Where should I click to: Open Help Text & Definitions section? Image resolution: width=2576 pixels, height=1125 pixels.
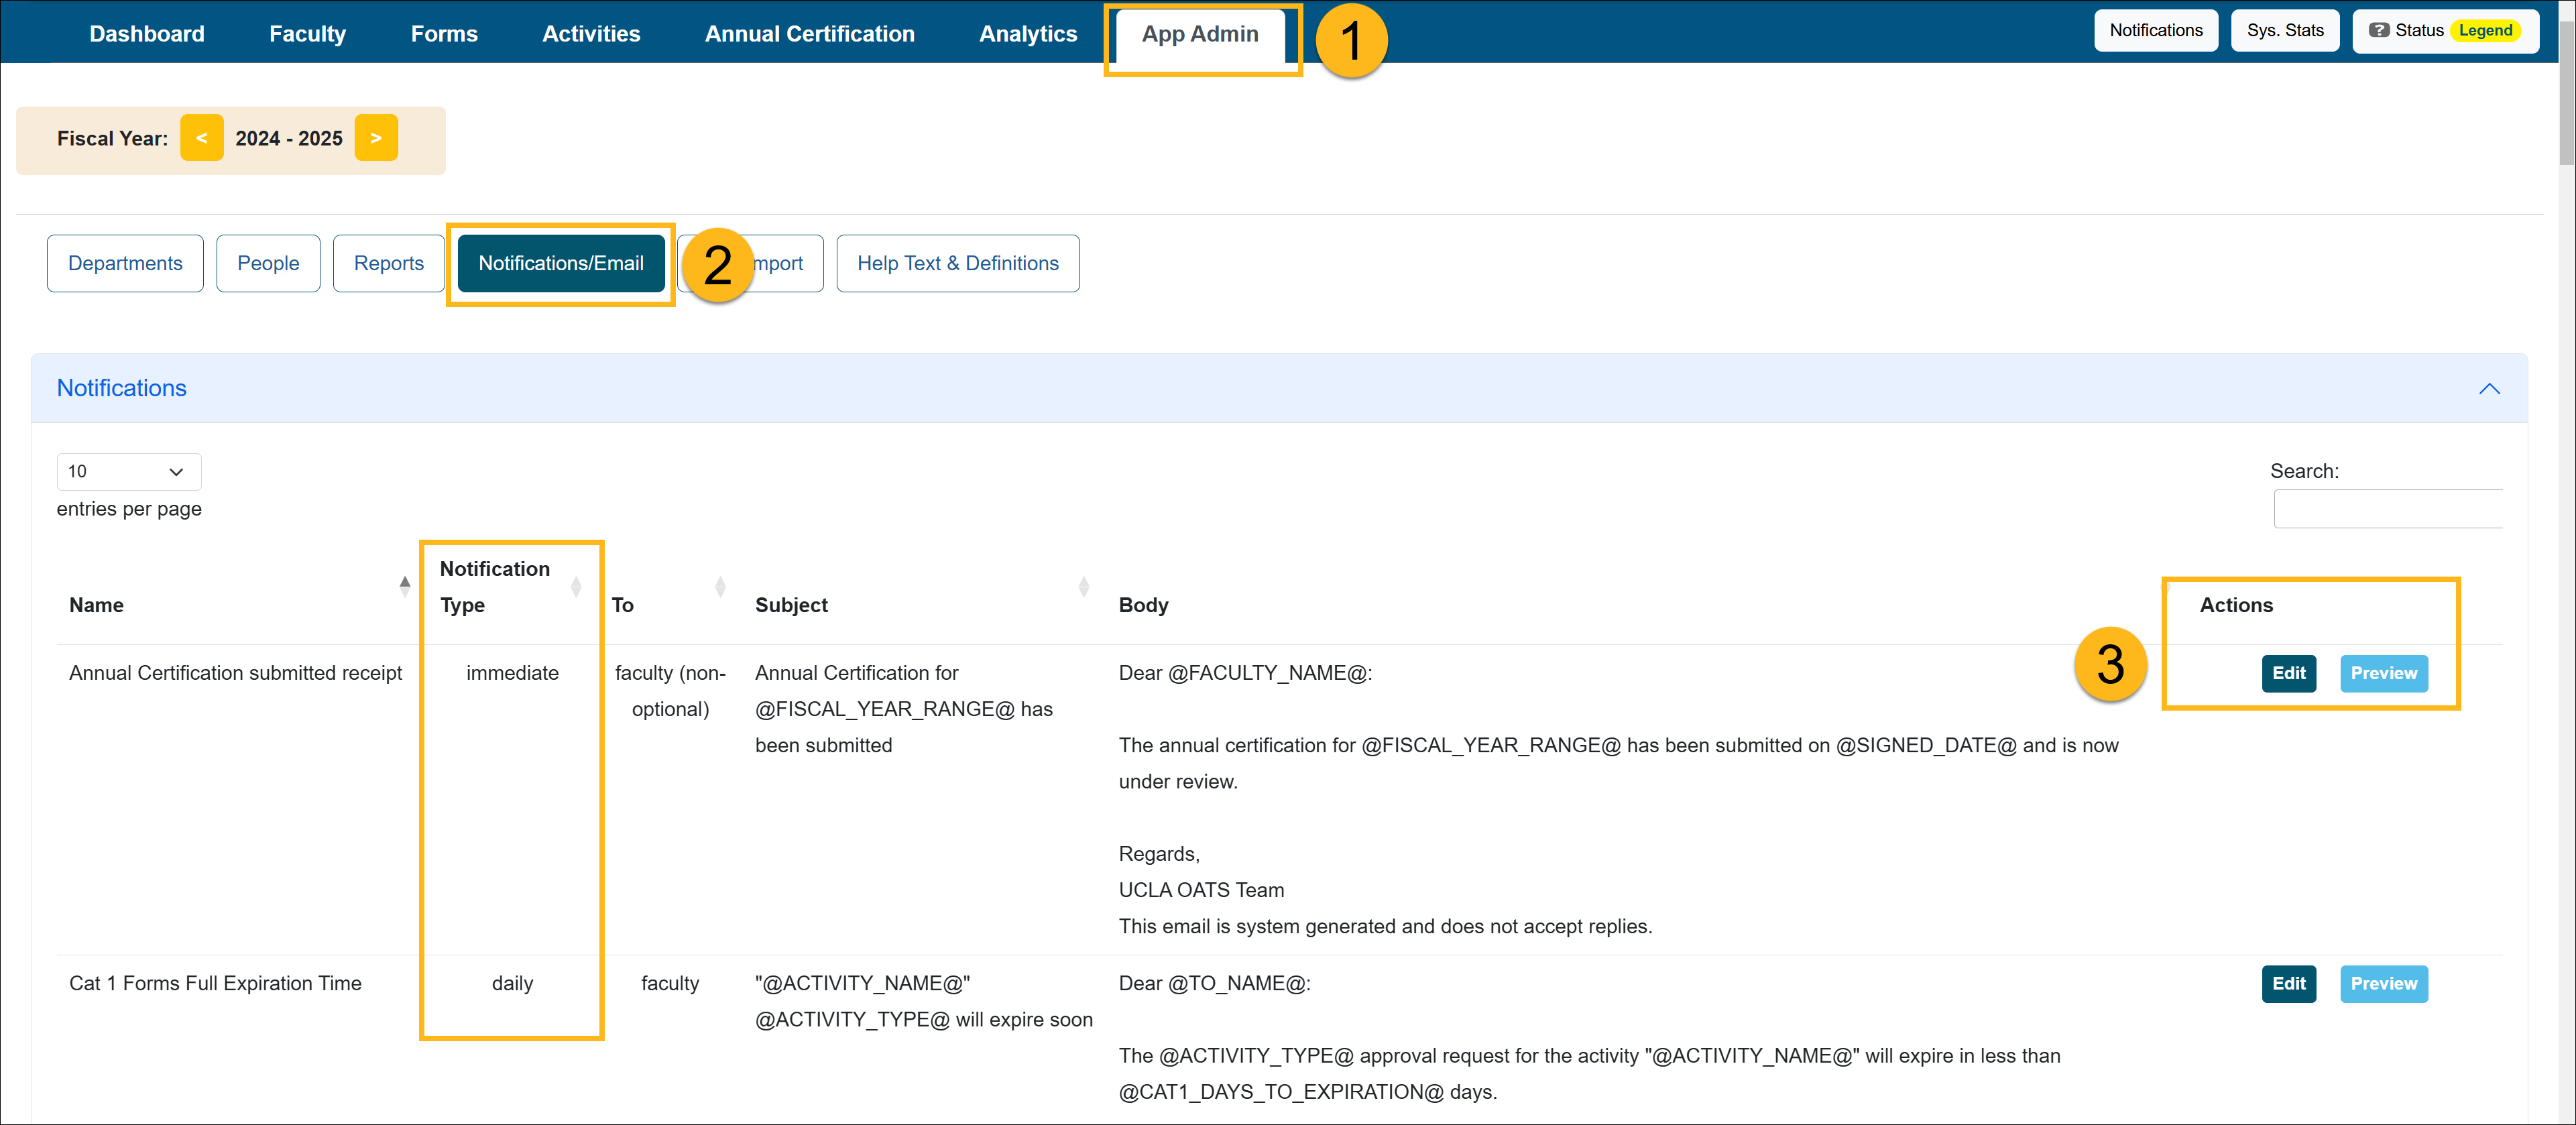click(x=957, y=263)
